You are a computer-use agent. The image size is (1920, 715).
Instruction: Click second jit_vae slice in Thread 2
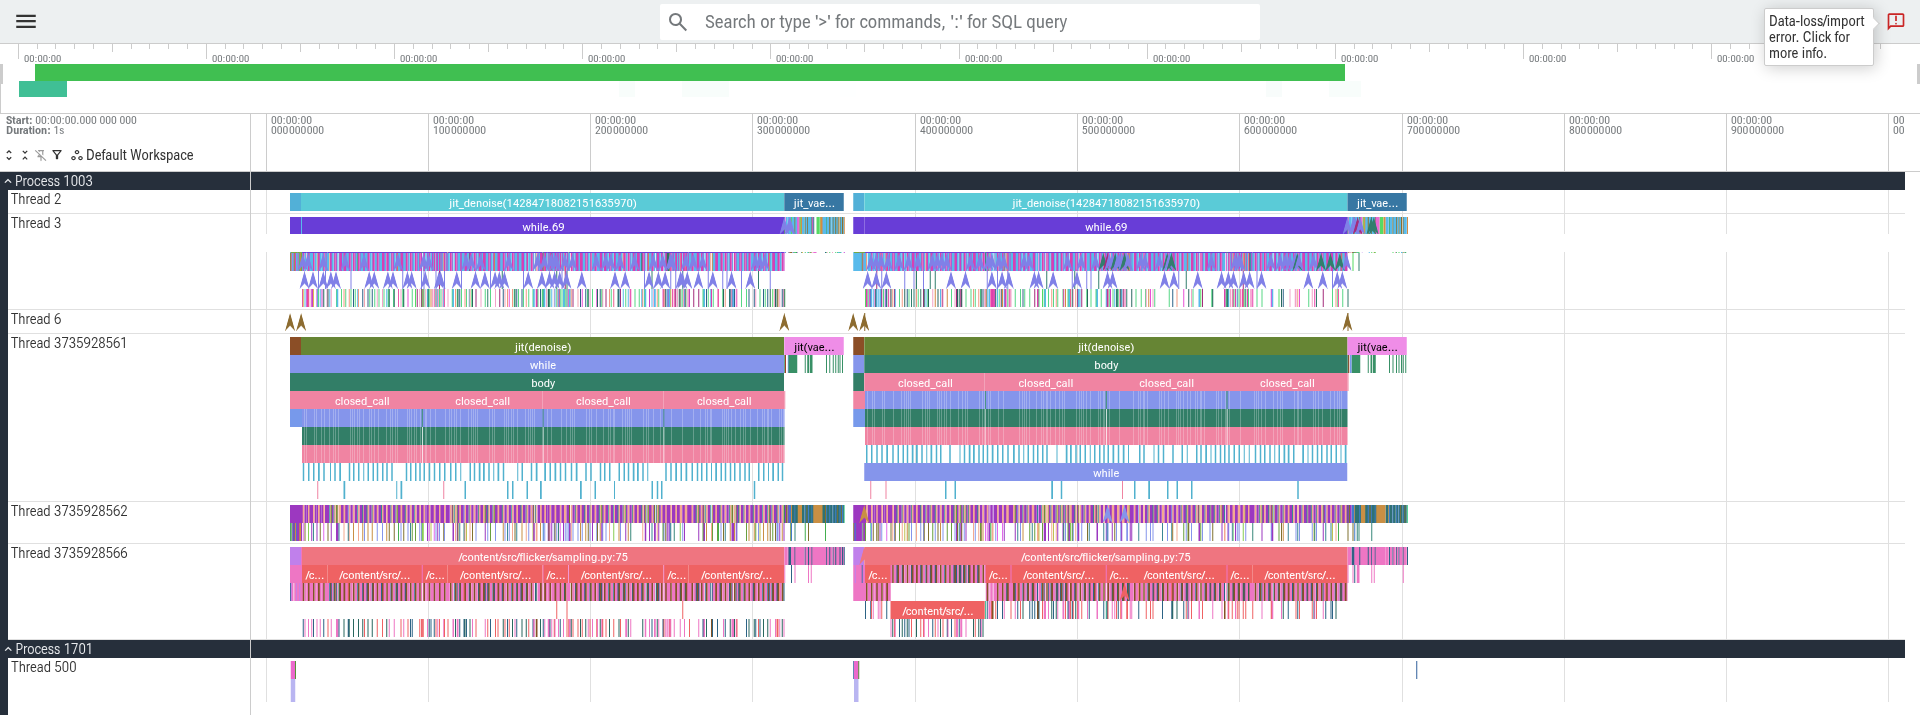click(1377, 203)
